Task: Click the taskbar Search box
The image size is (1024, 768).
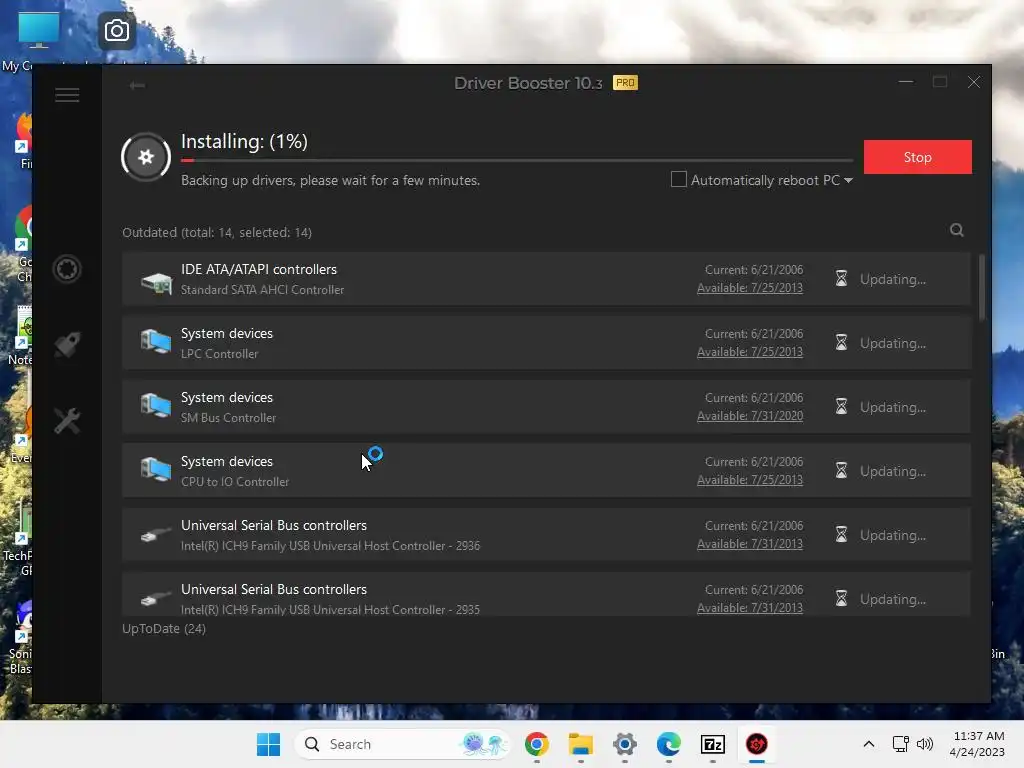Action: tap(401, 744)
